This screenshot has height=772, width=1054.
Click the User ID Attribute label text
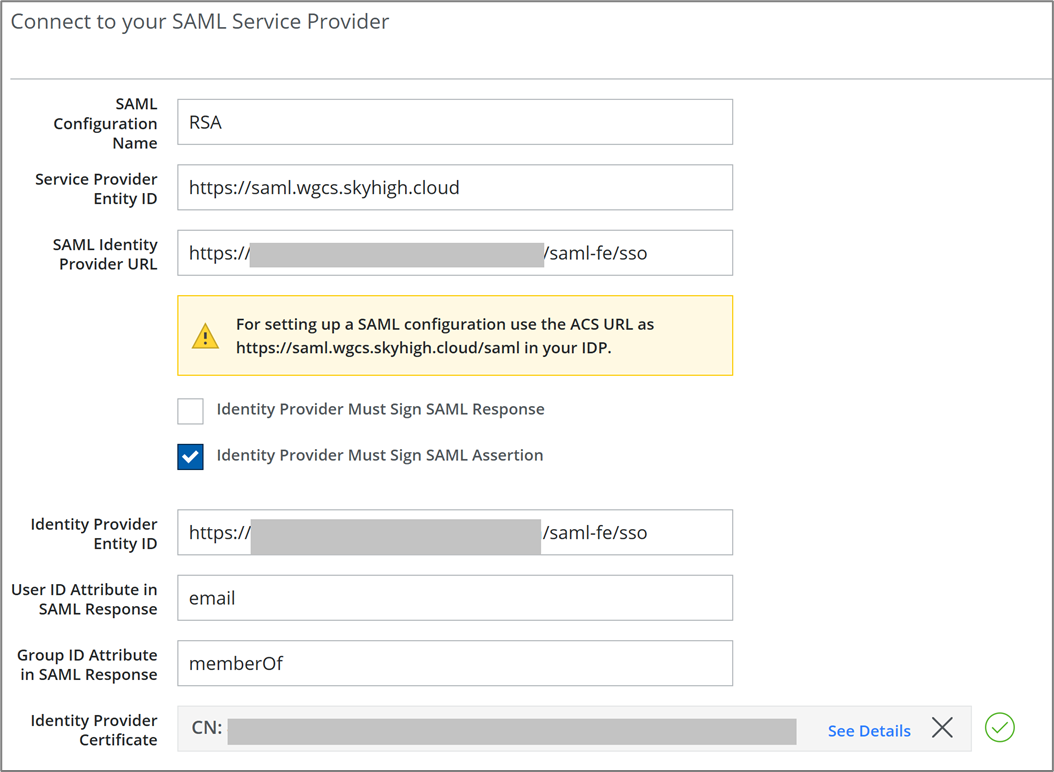click(84, 599)
